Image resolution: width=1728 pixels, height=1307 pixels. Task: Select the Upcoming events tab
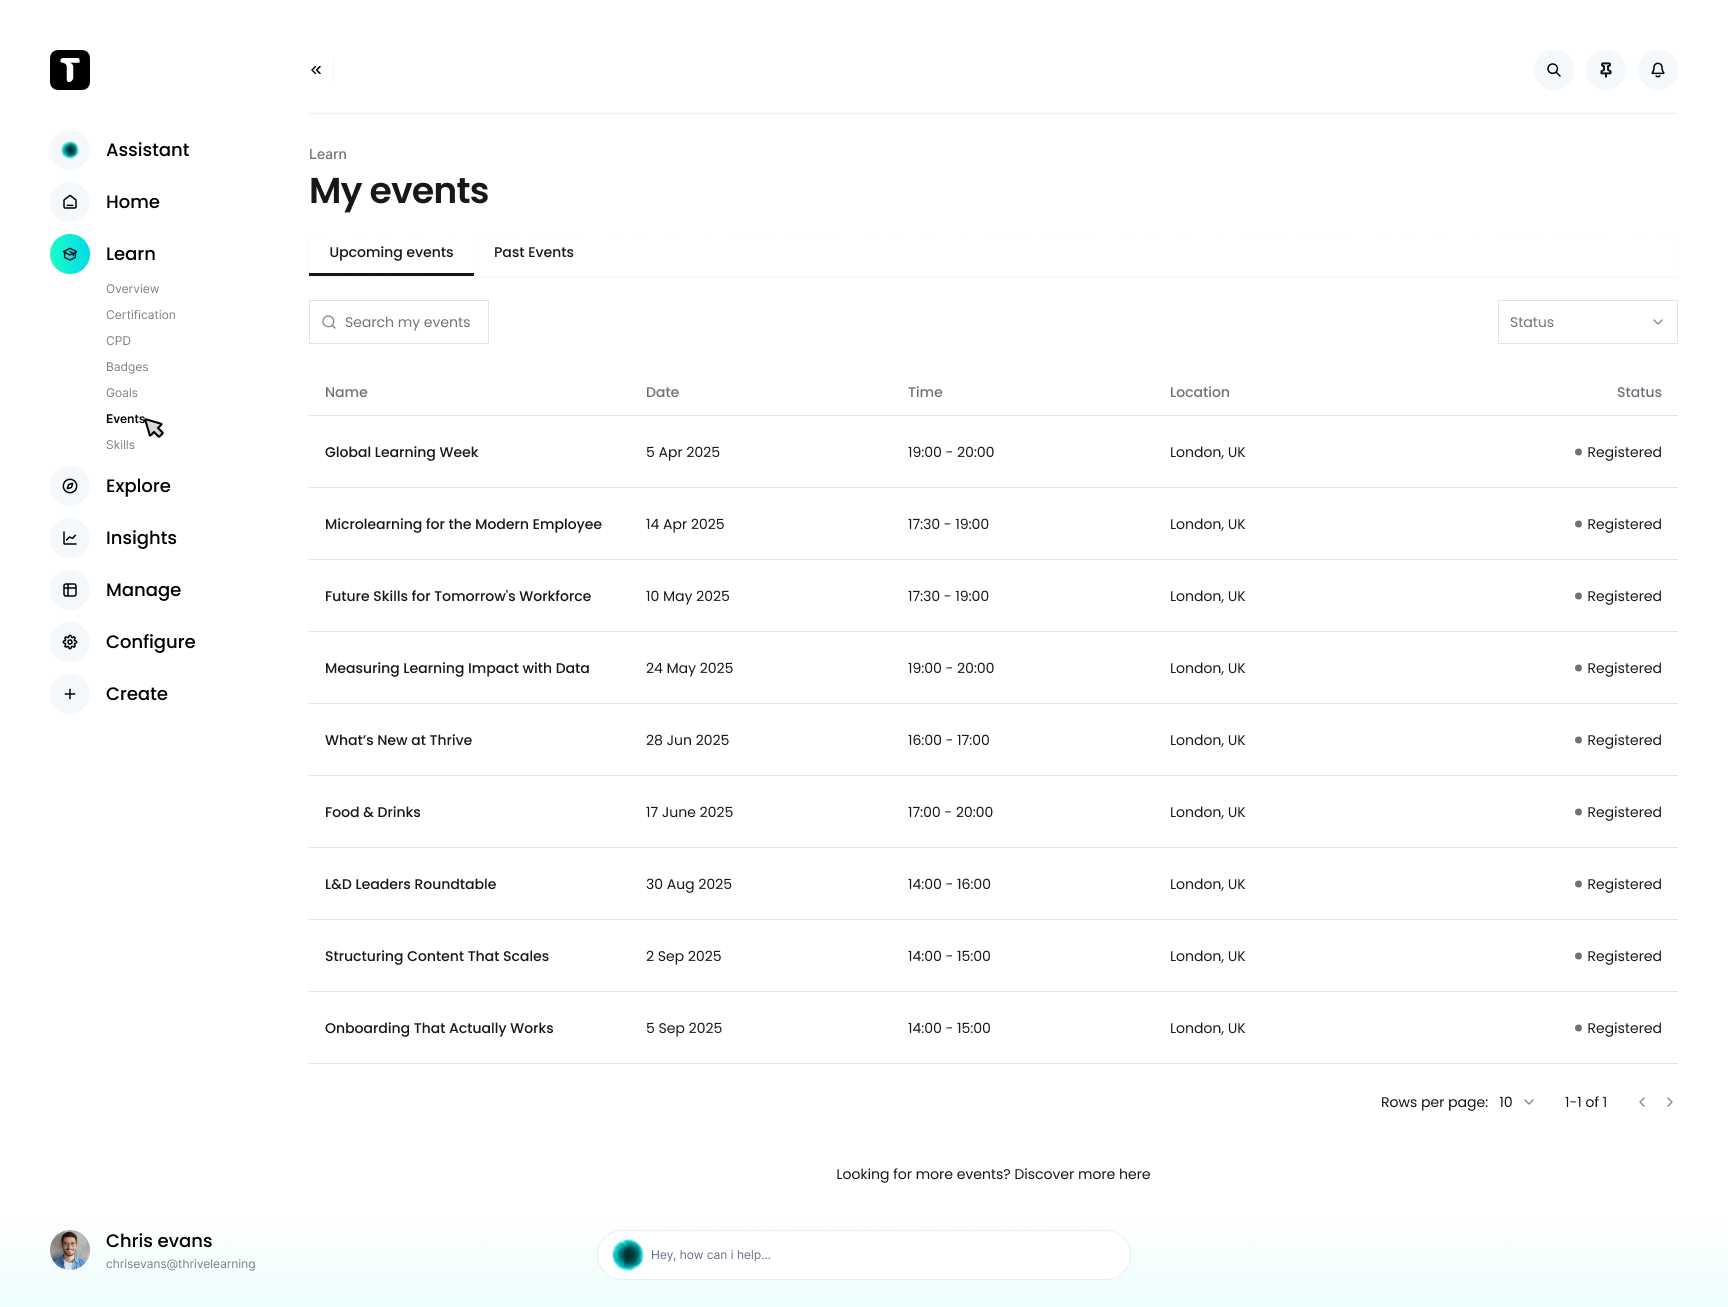(391, 252)
